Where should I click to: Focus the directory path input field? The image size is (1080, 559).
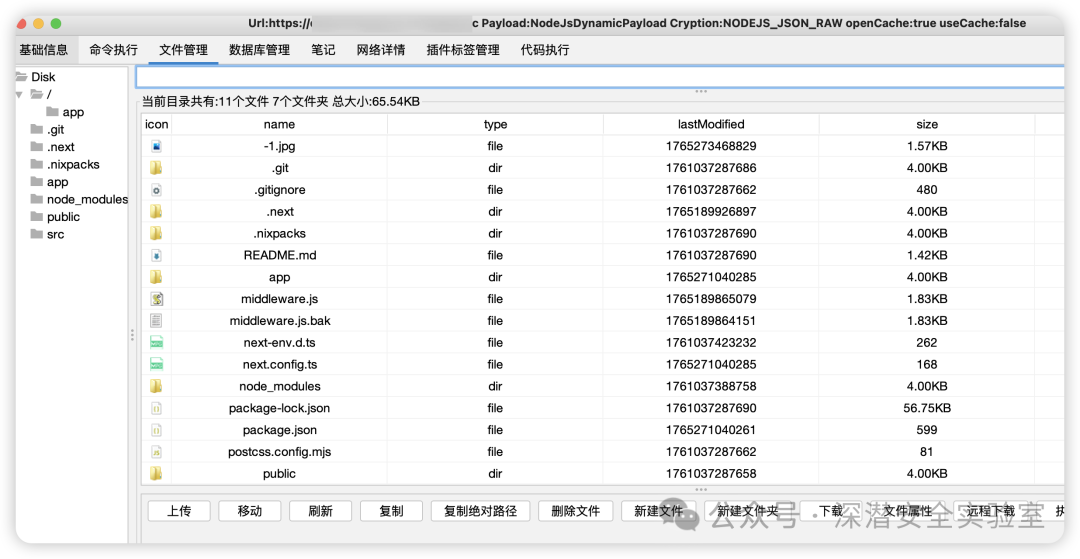coord(599,76)
